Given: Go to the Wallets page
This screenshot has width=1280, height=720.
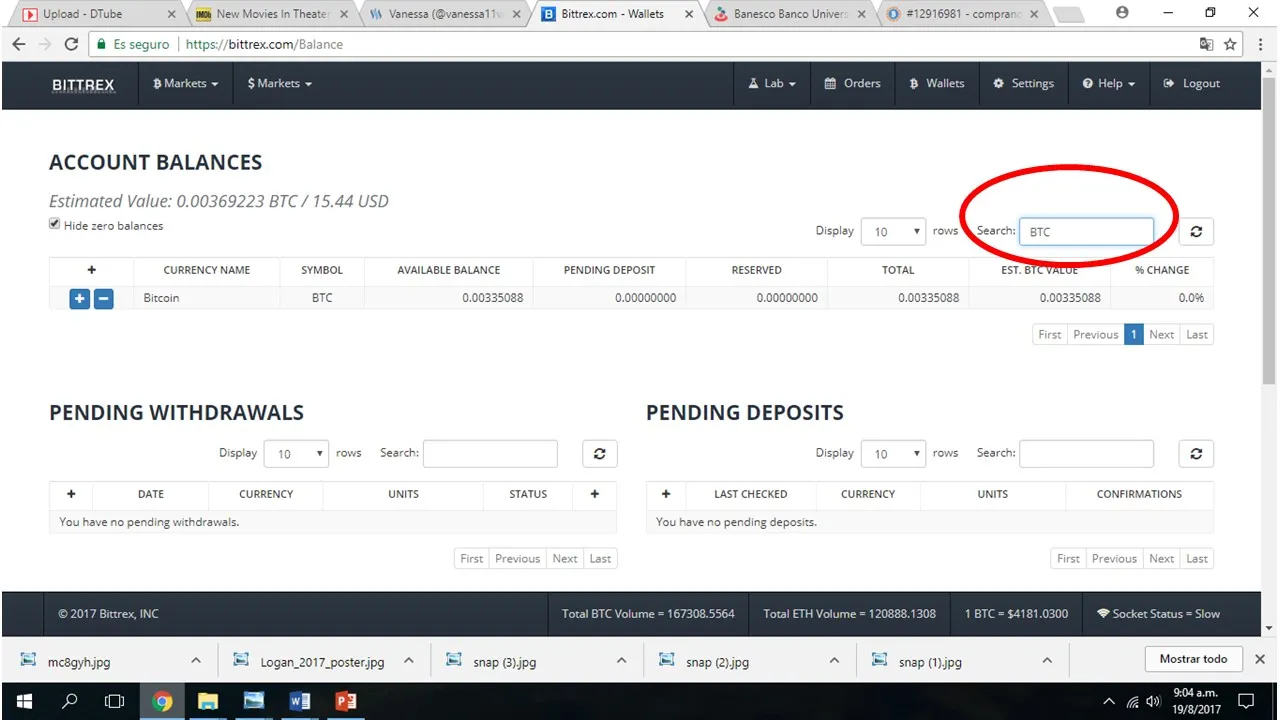Looking at the screenshot, I should [936, 84].
